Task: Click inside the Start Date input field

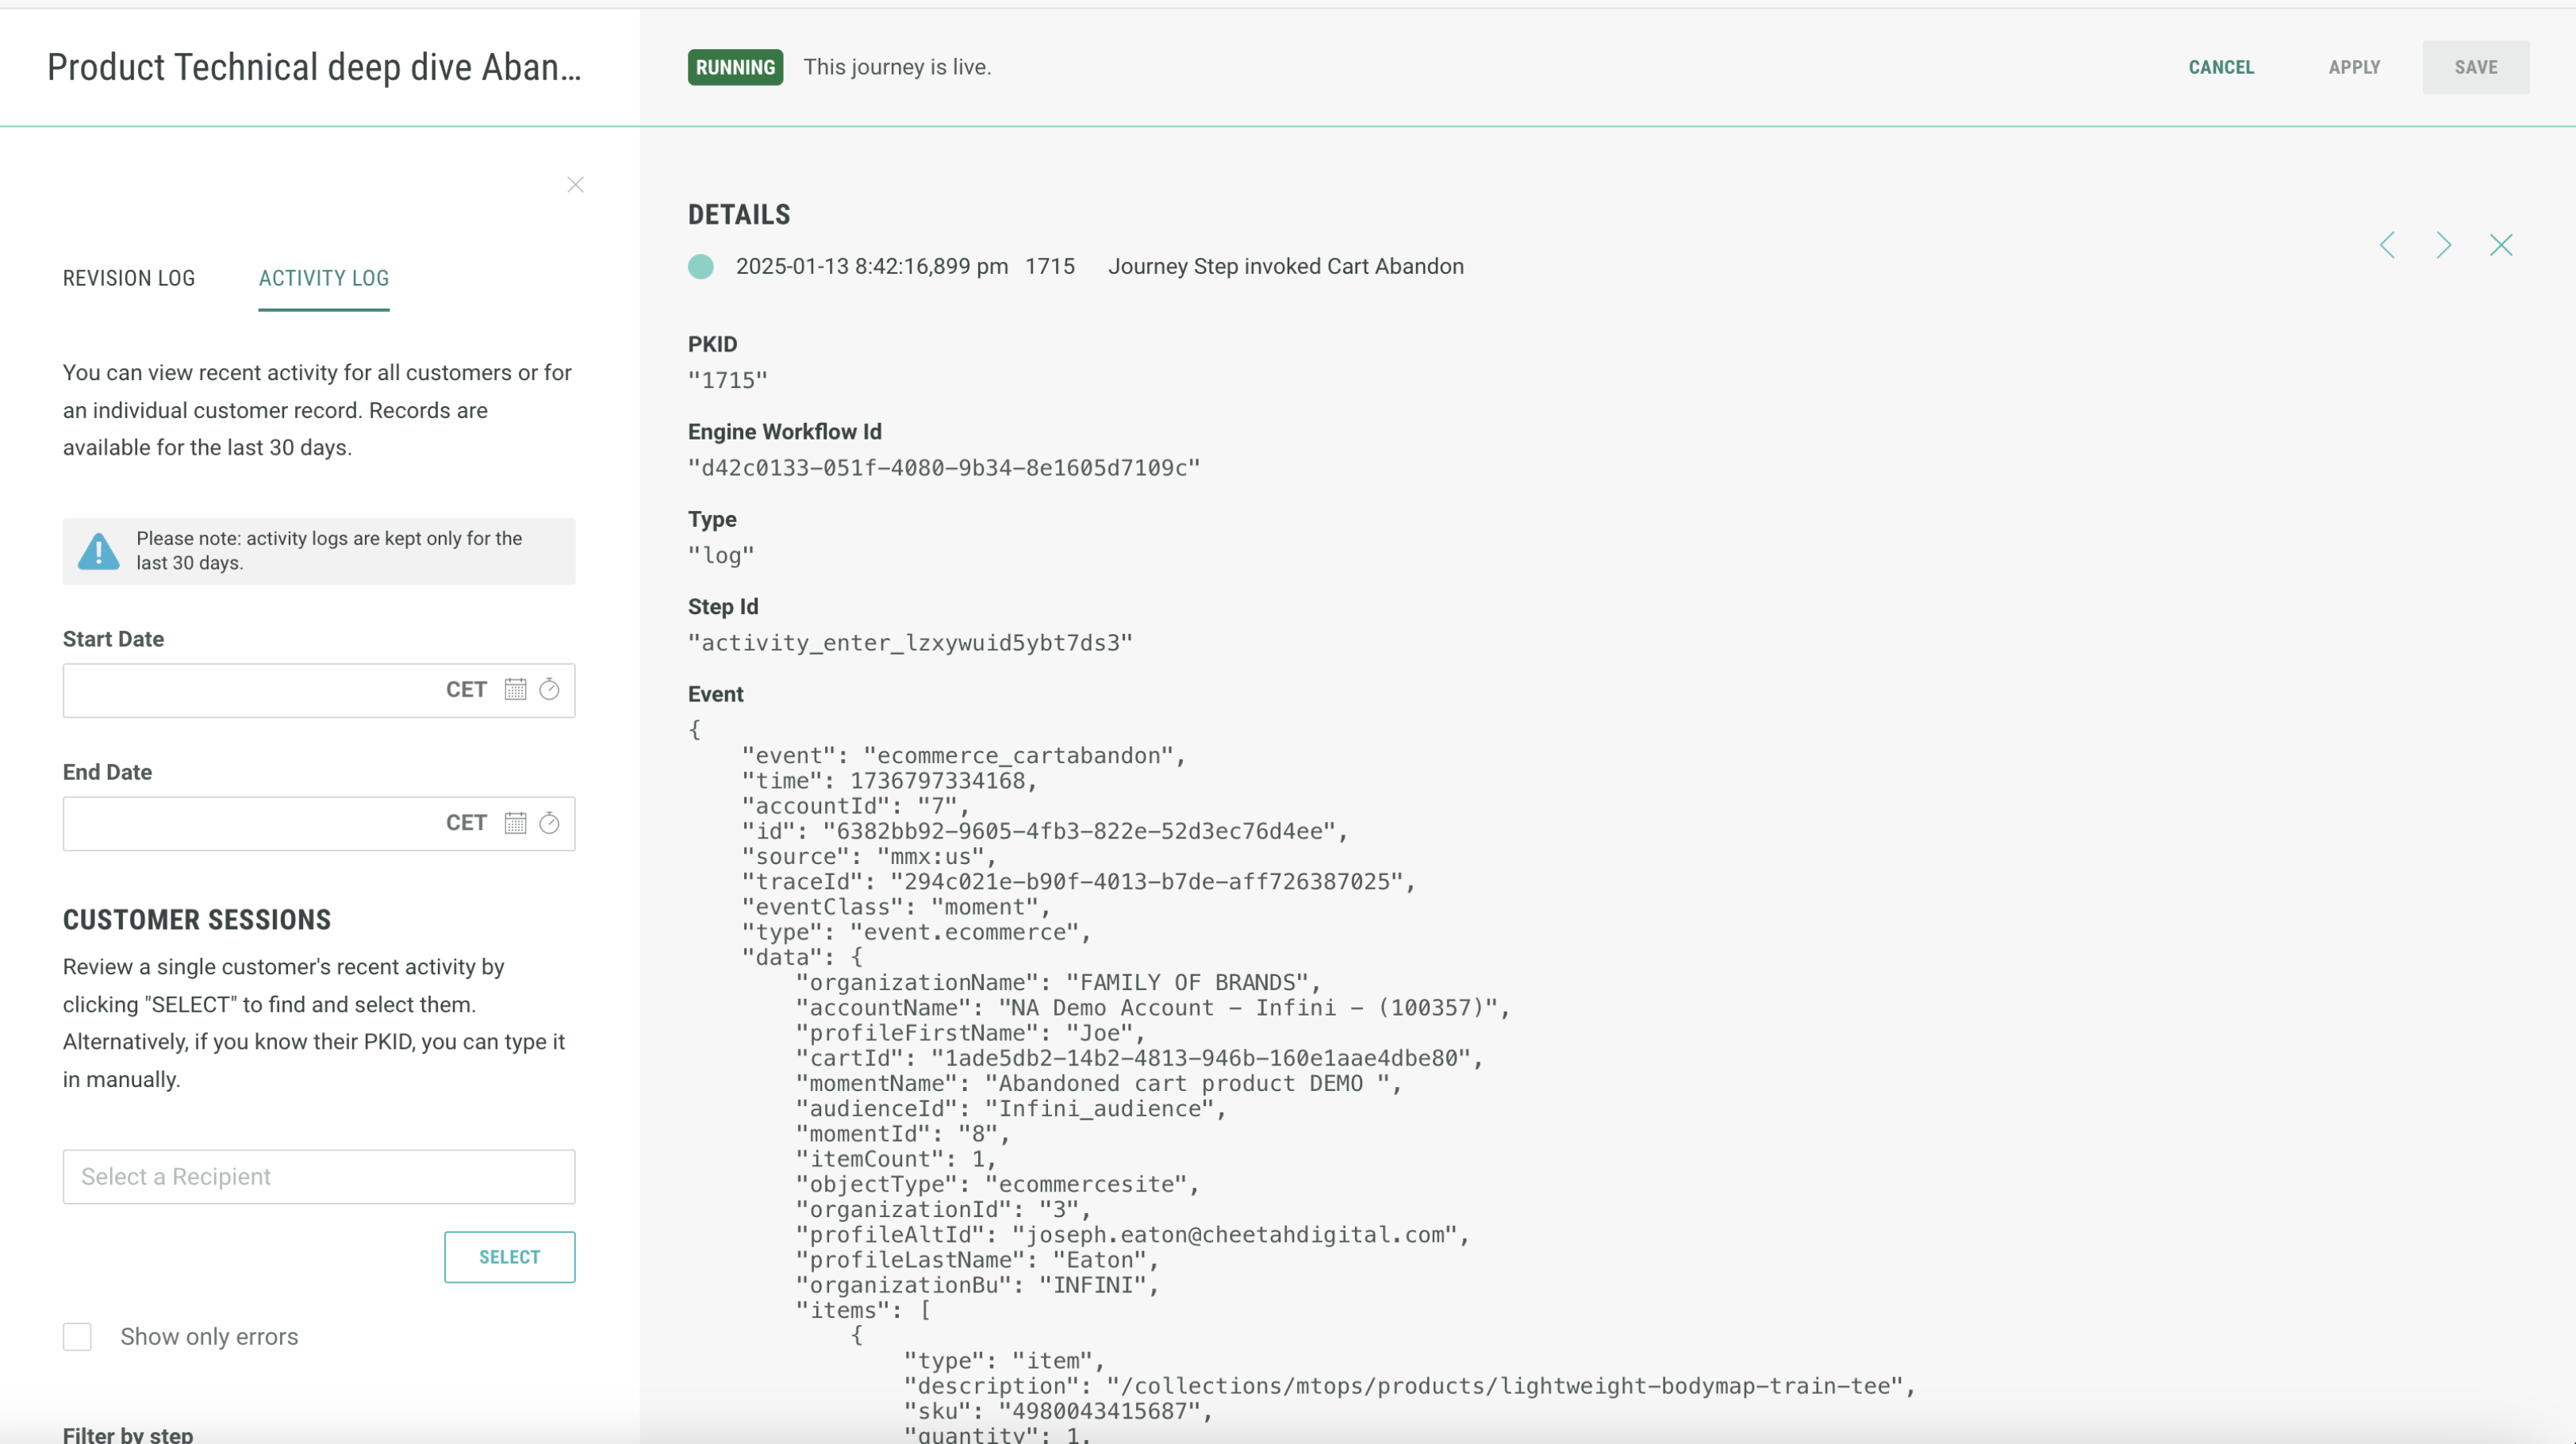Action: tap(250, 690)
